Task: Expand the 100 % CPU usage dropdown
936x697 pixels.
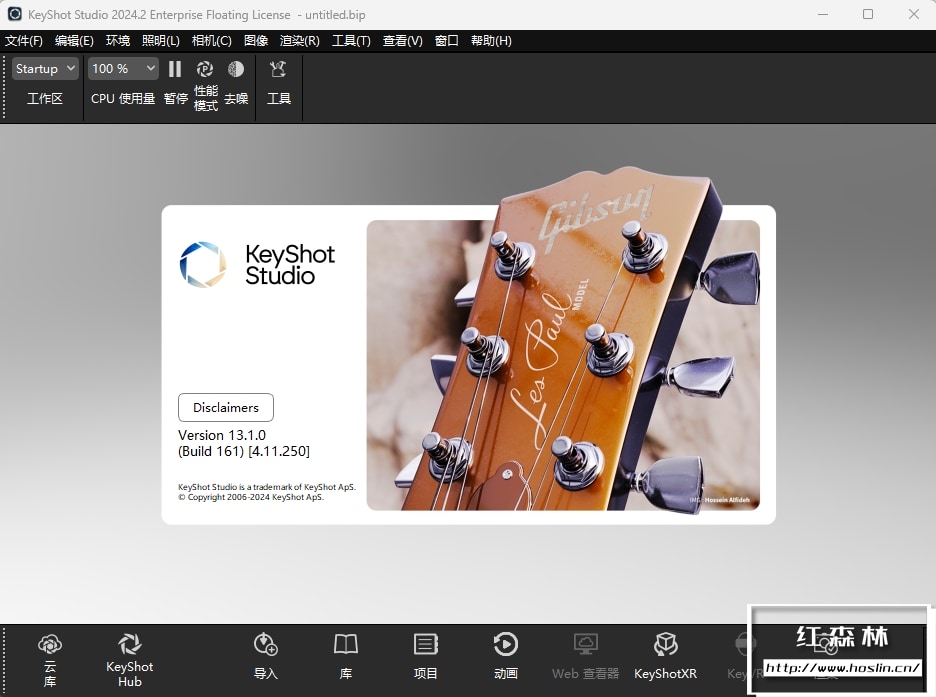Action: (123, 69)
